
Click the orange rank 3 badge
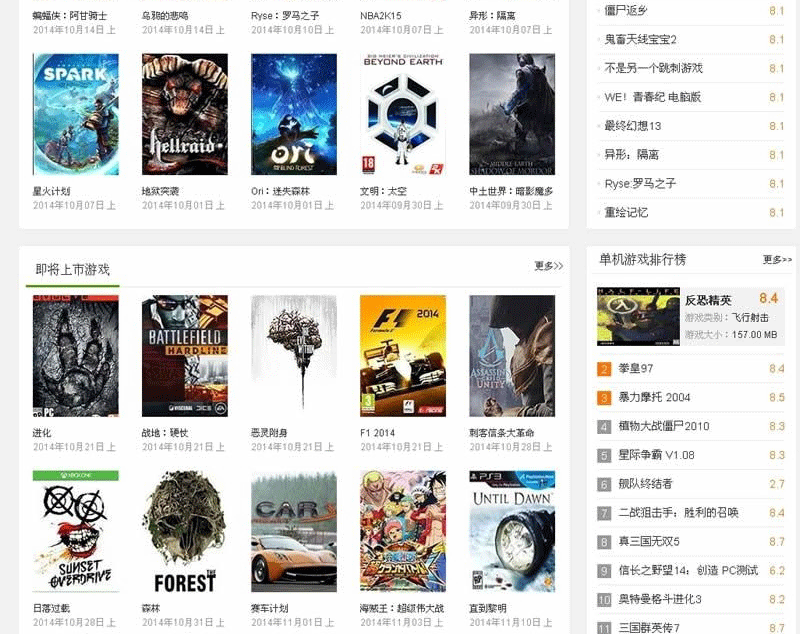click(x=604, y=397)
